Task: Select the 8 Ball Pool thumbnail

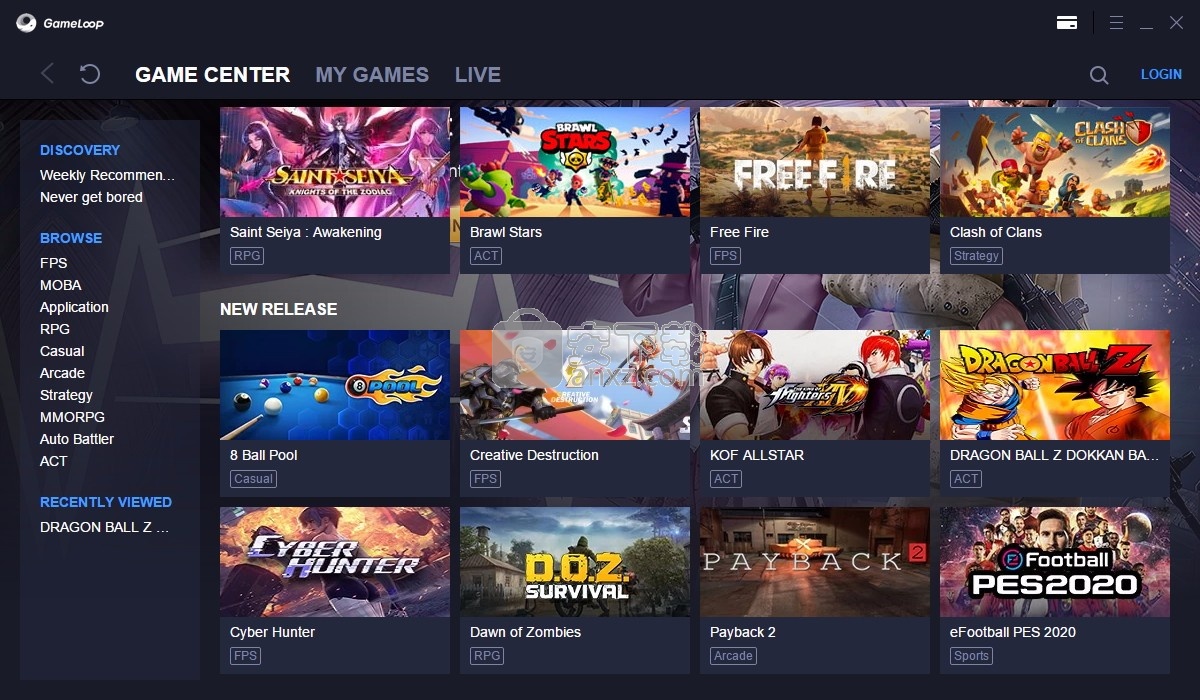Action: click(x=335, y=385)
